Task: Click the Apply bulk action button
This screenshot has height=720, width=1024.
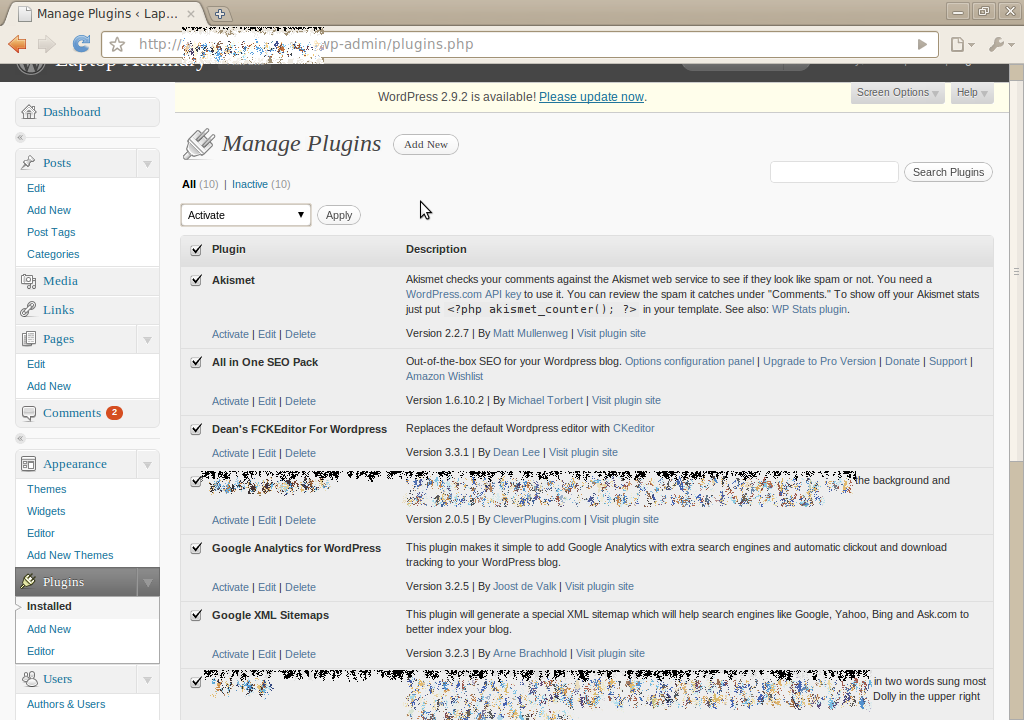Action: [339, 215]
